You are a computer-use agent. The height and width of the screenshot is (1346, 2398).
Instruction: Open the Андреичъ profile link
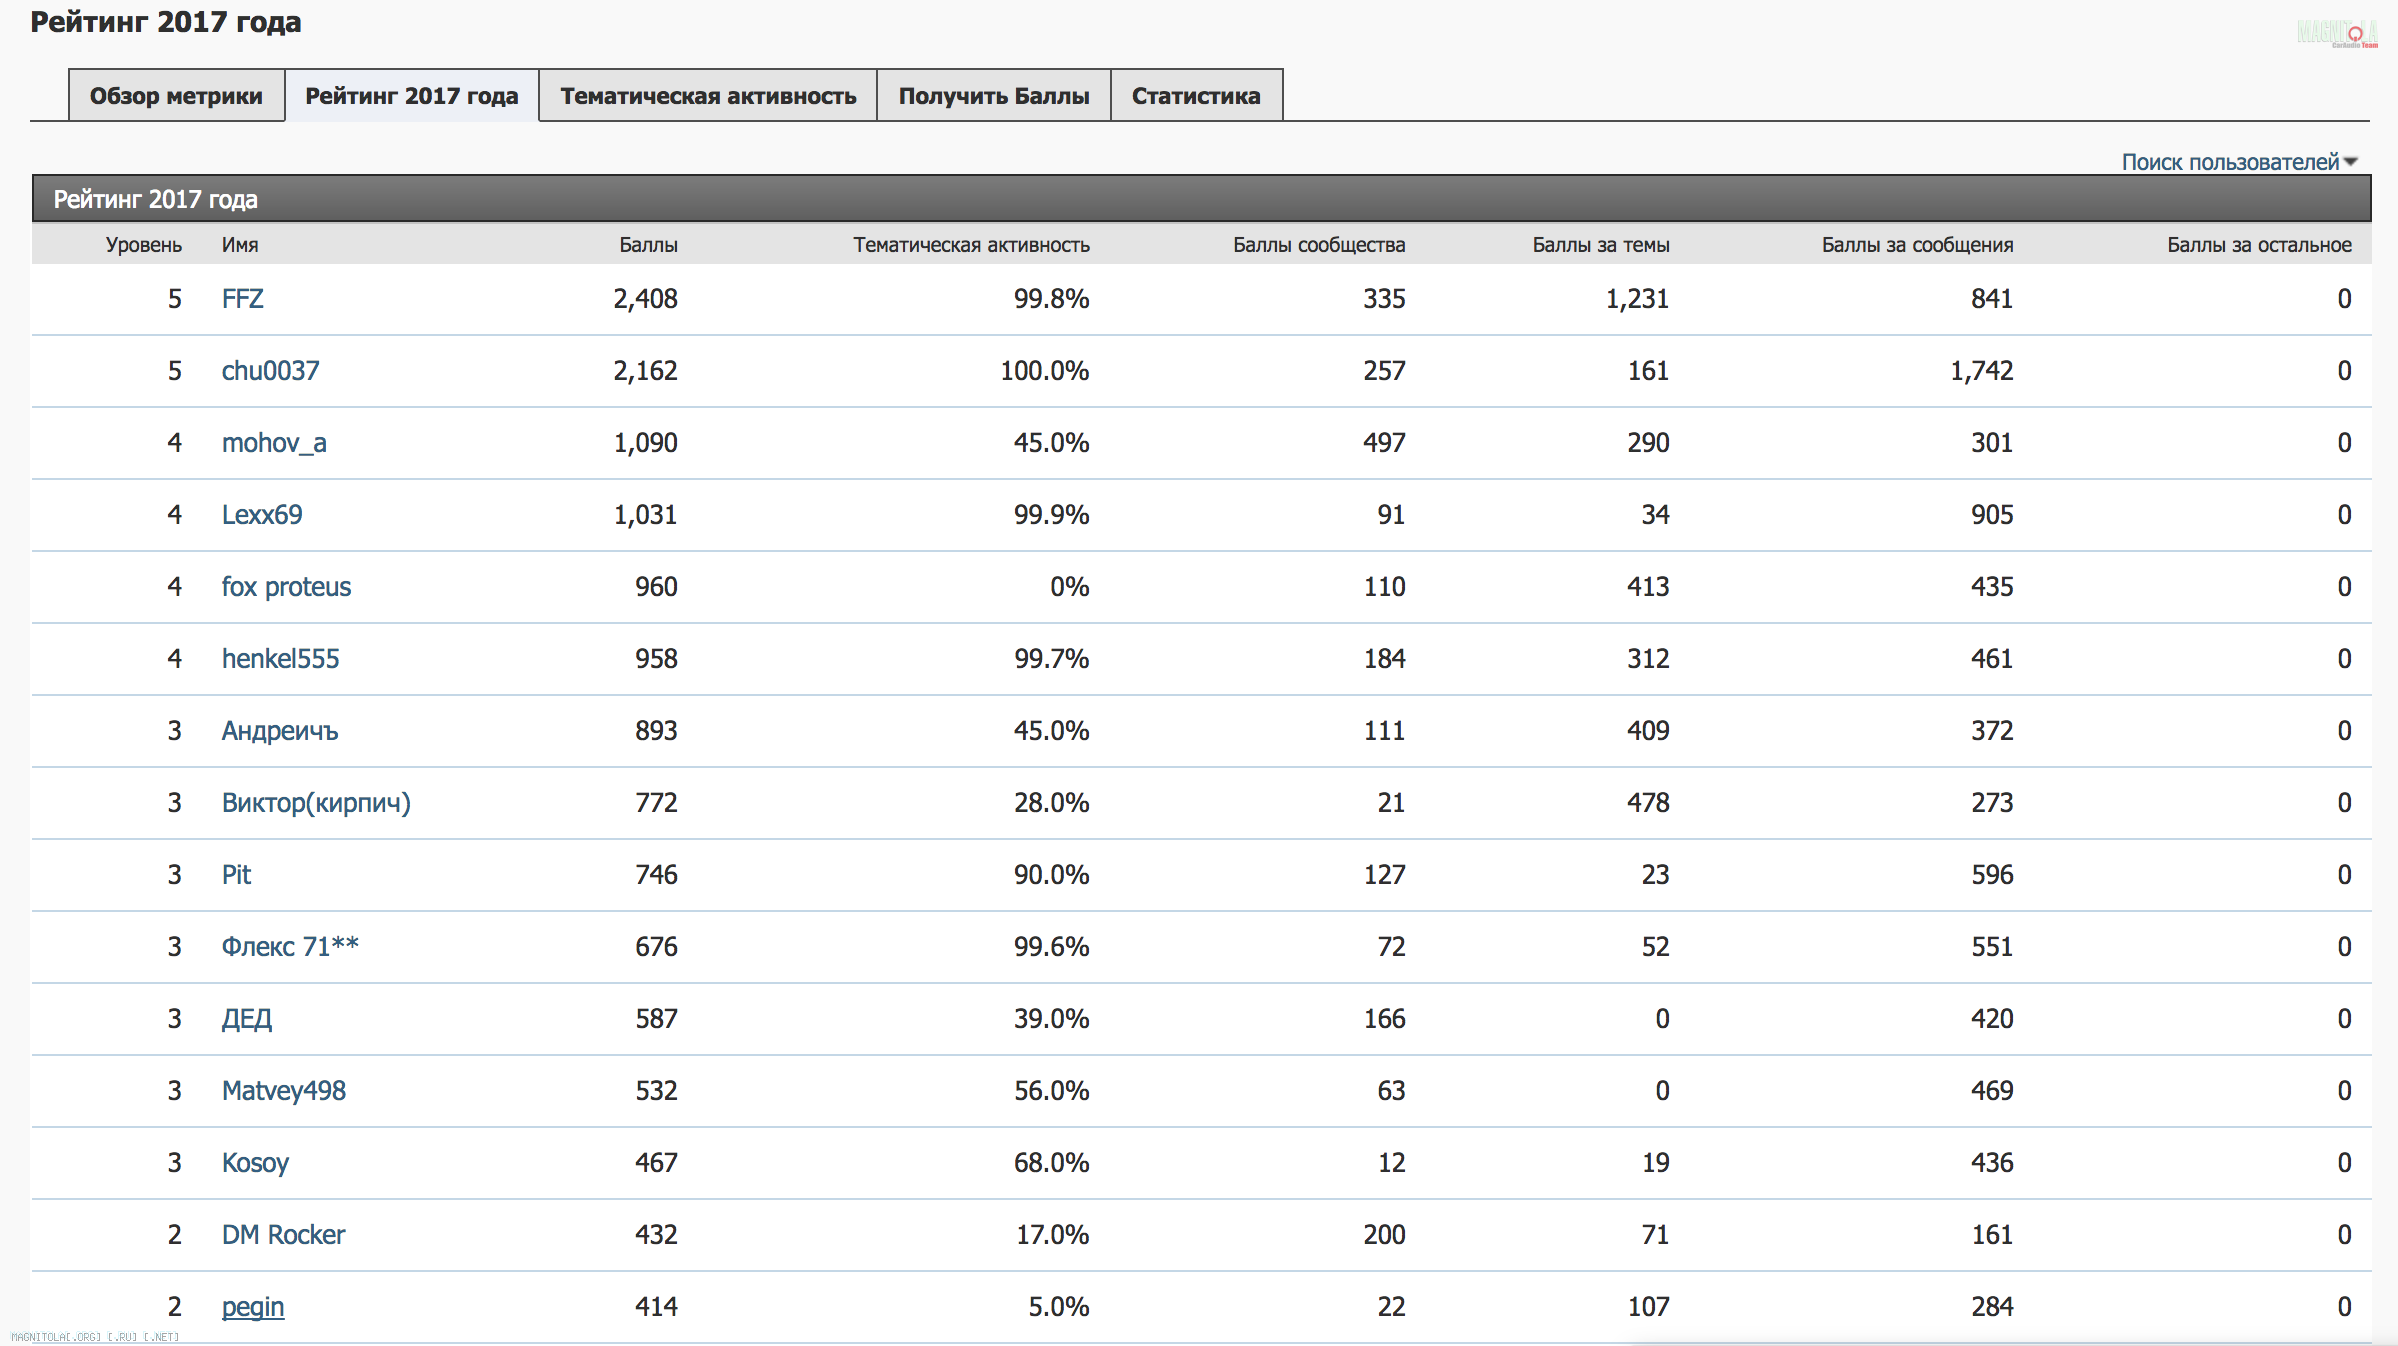pos(279,731)
